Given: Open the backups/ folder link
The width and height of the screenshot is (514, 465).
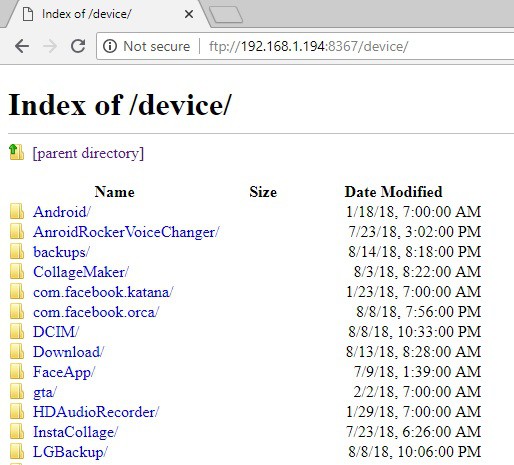Looking at the screenshot, I should pyautogui.click(x=61, y=252).
